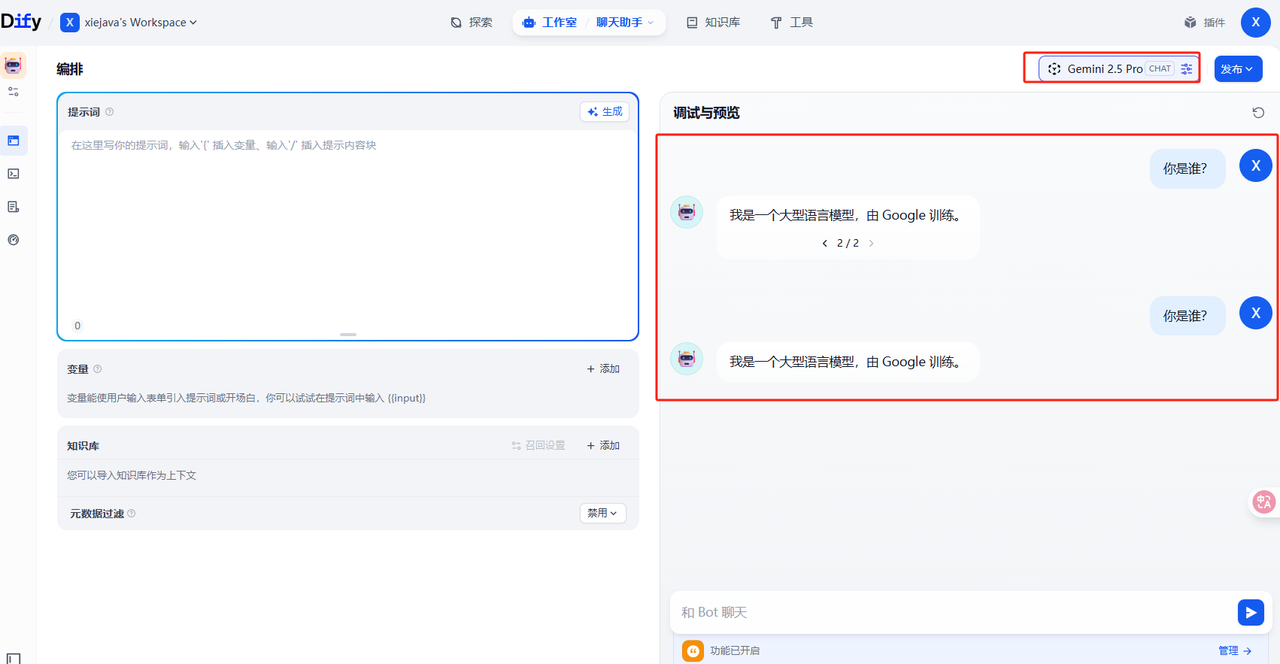
Task: Open the logs icon in the left sidebar
Action: [x=13, y=206]
